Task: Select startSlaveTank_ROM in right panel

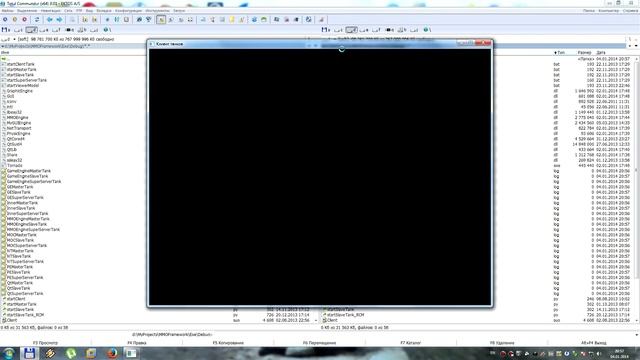Action: click(345, 315)
